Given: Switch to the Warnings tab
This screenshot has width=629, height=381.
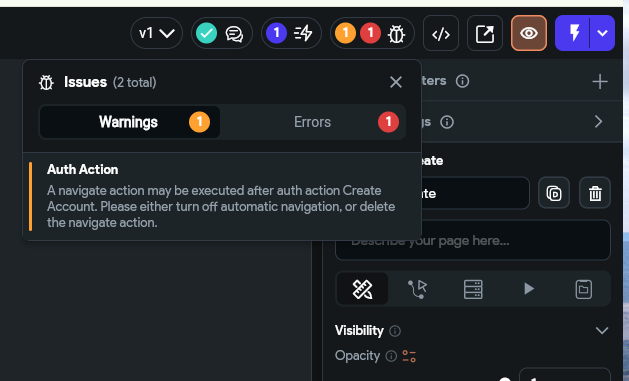Looking at the screenshot, I should click(130, 122).
